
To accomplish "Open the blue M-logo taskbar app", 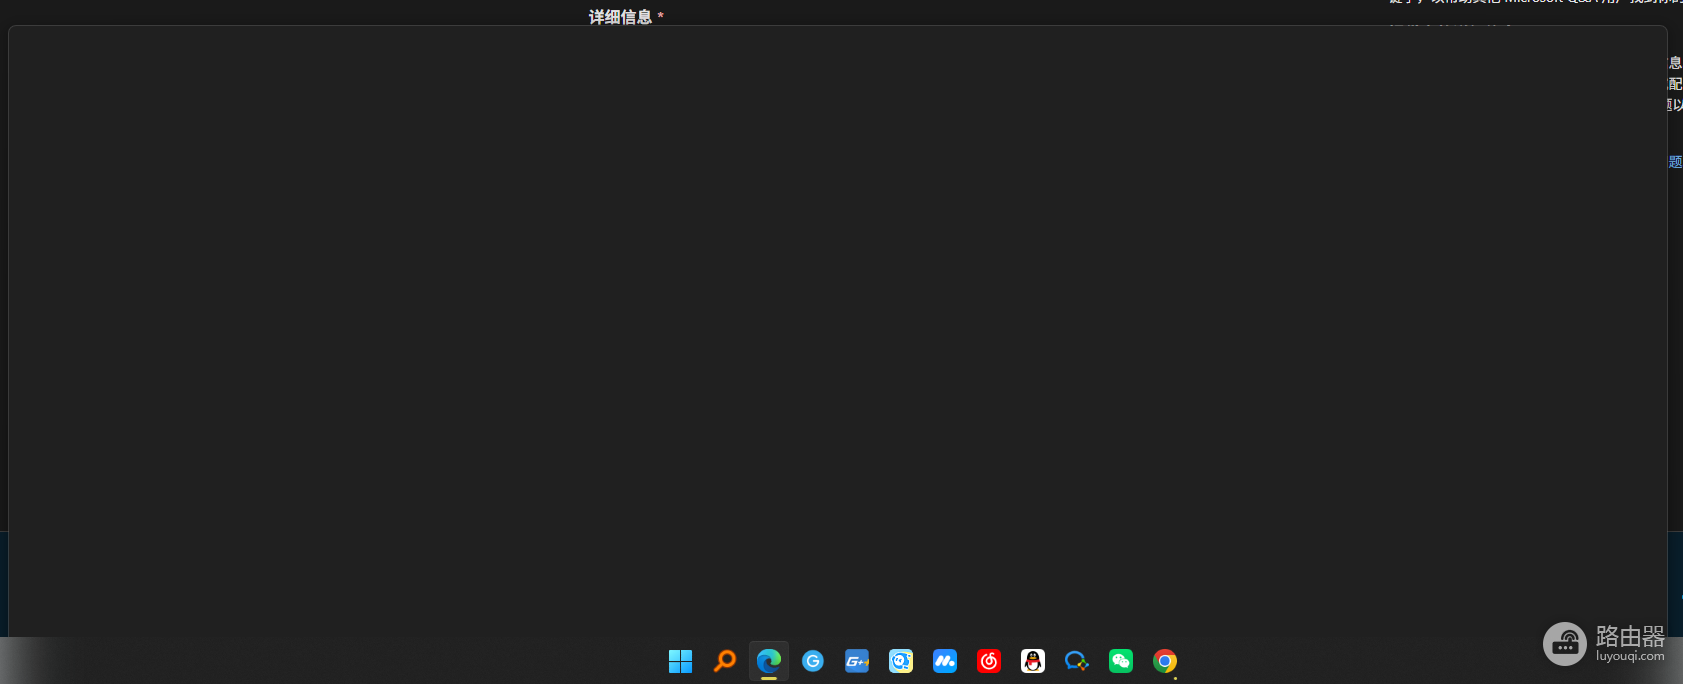I will 944,661.
